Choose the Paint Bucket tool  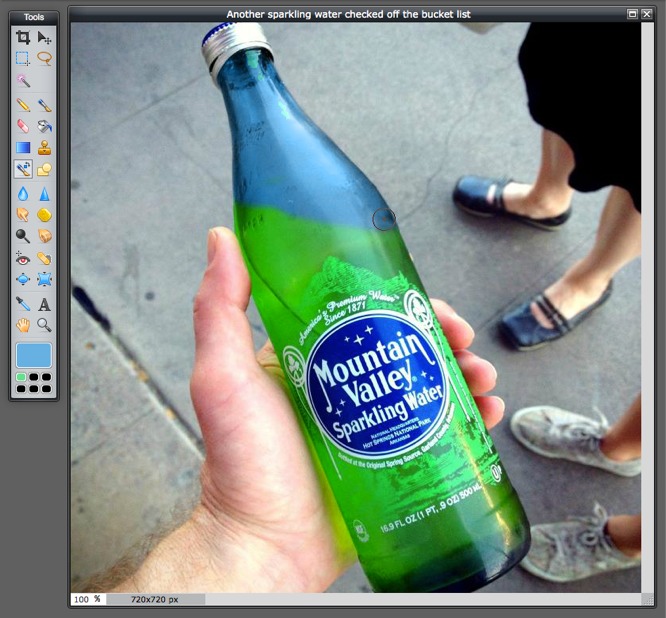44,126
